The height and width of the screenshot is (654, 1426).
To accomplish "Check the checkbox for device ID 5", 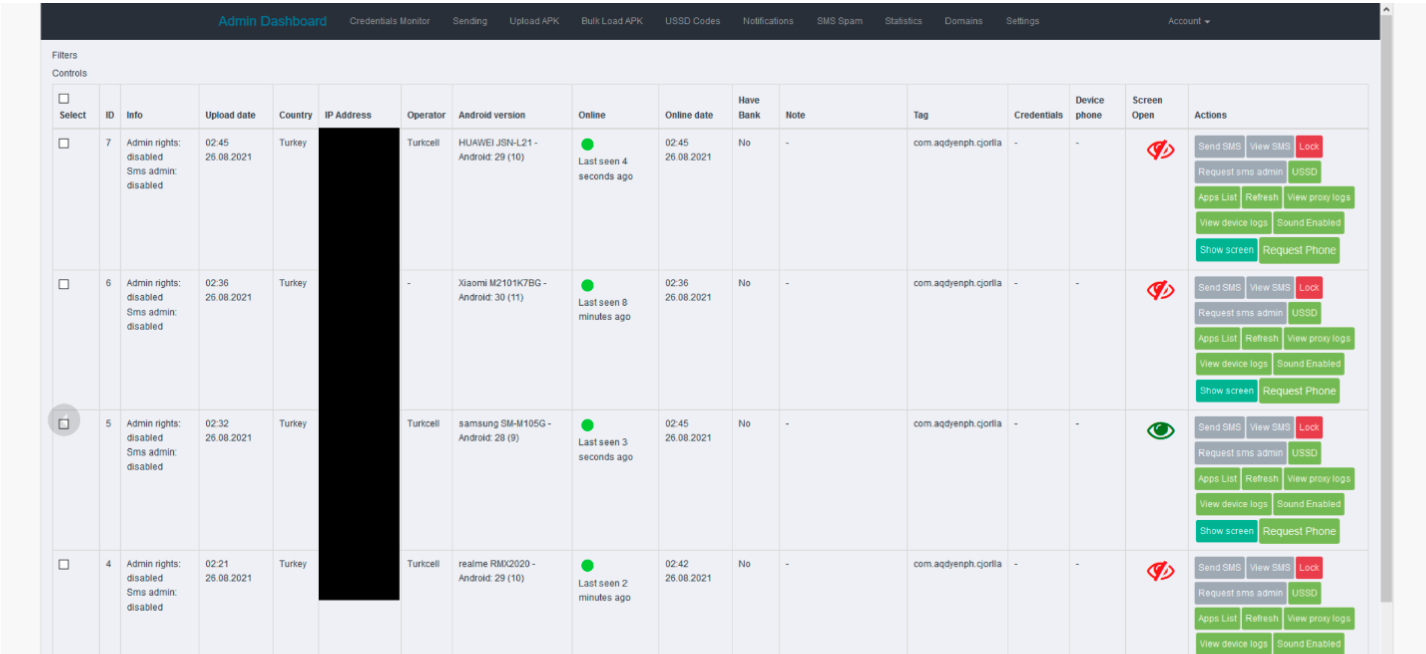I will 64,424.
